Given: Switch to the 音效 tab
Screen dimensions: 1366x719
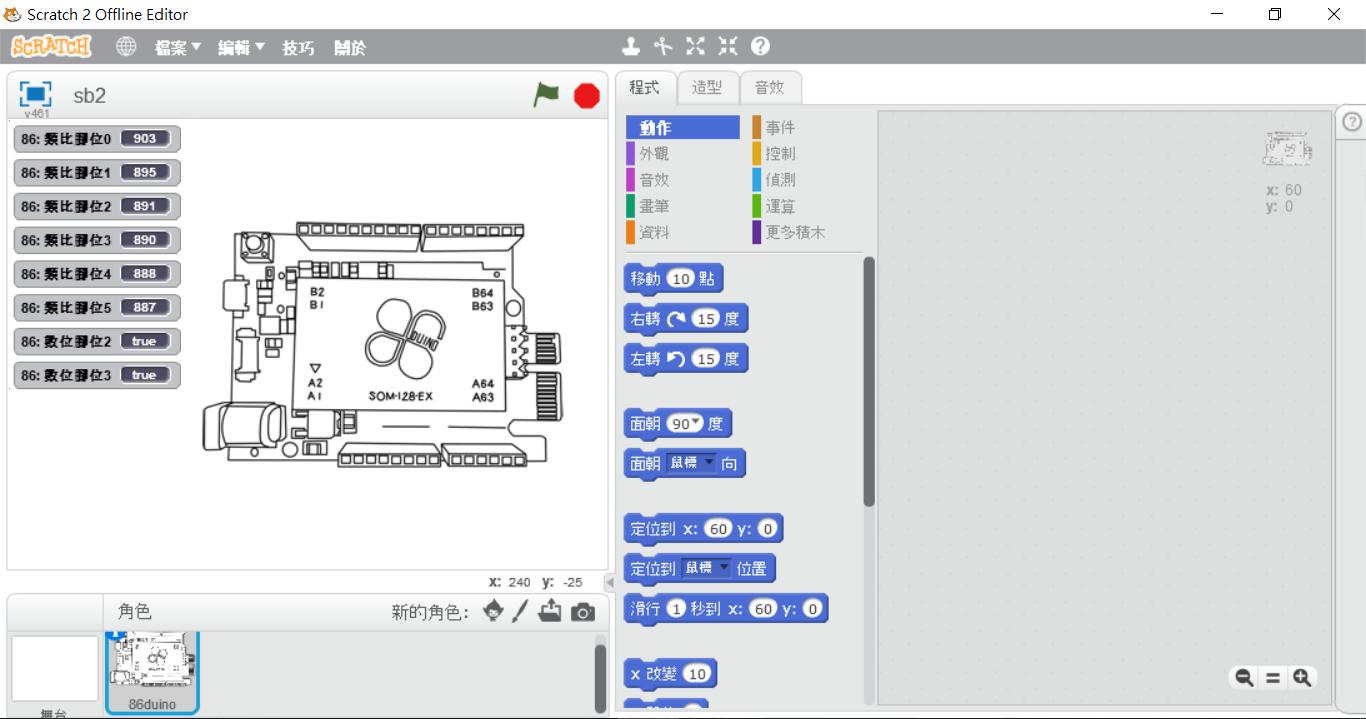Looking at the screenshot, I should [770, 87].
